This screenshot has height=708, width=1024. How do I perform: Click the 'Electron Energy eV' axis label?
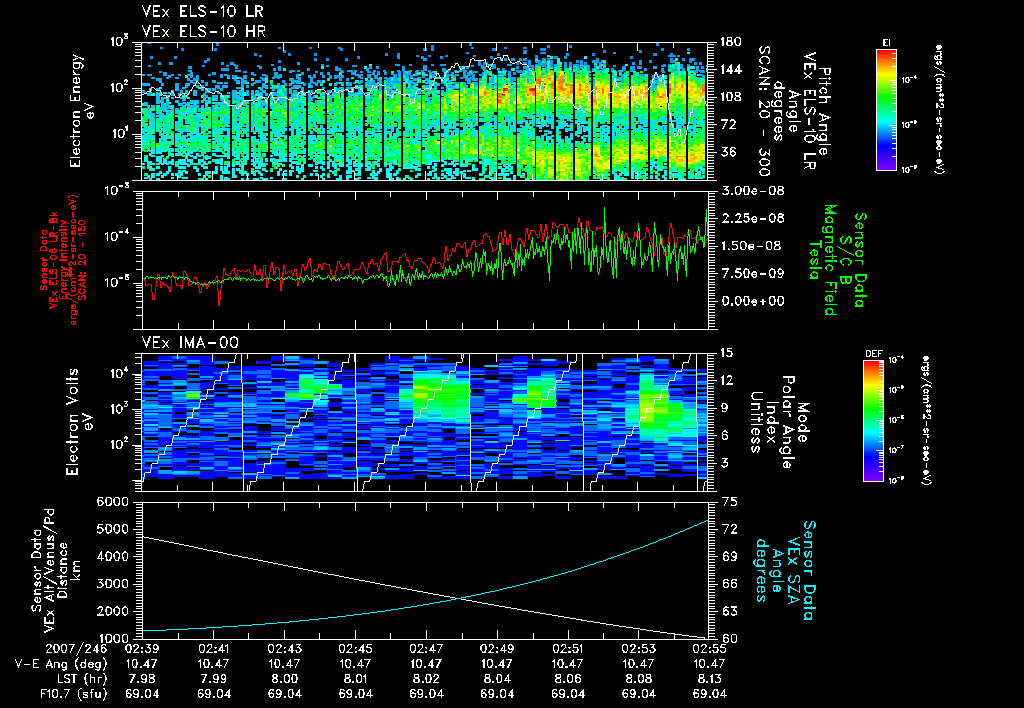80,110
